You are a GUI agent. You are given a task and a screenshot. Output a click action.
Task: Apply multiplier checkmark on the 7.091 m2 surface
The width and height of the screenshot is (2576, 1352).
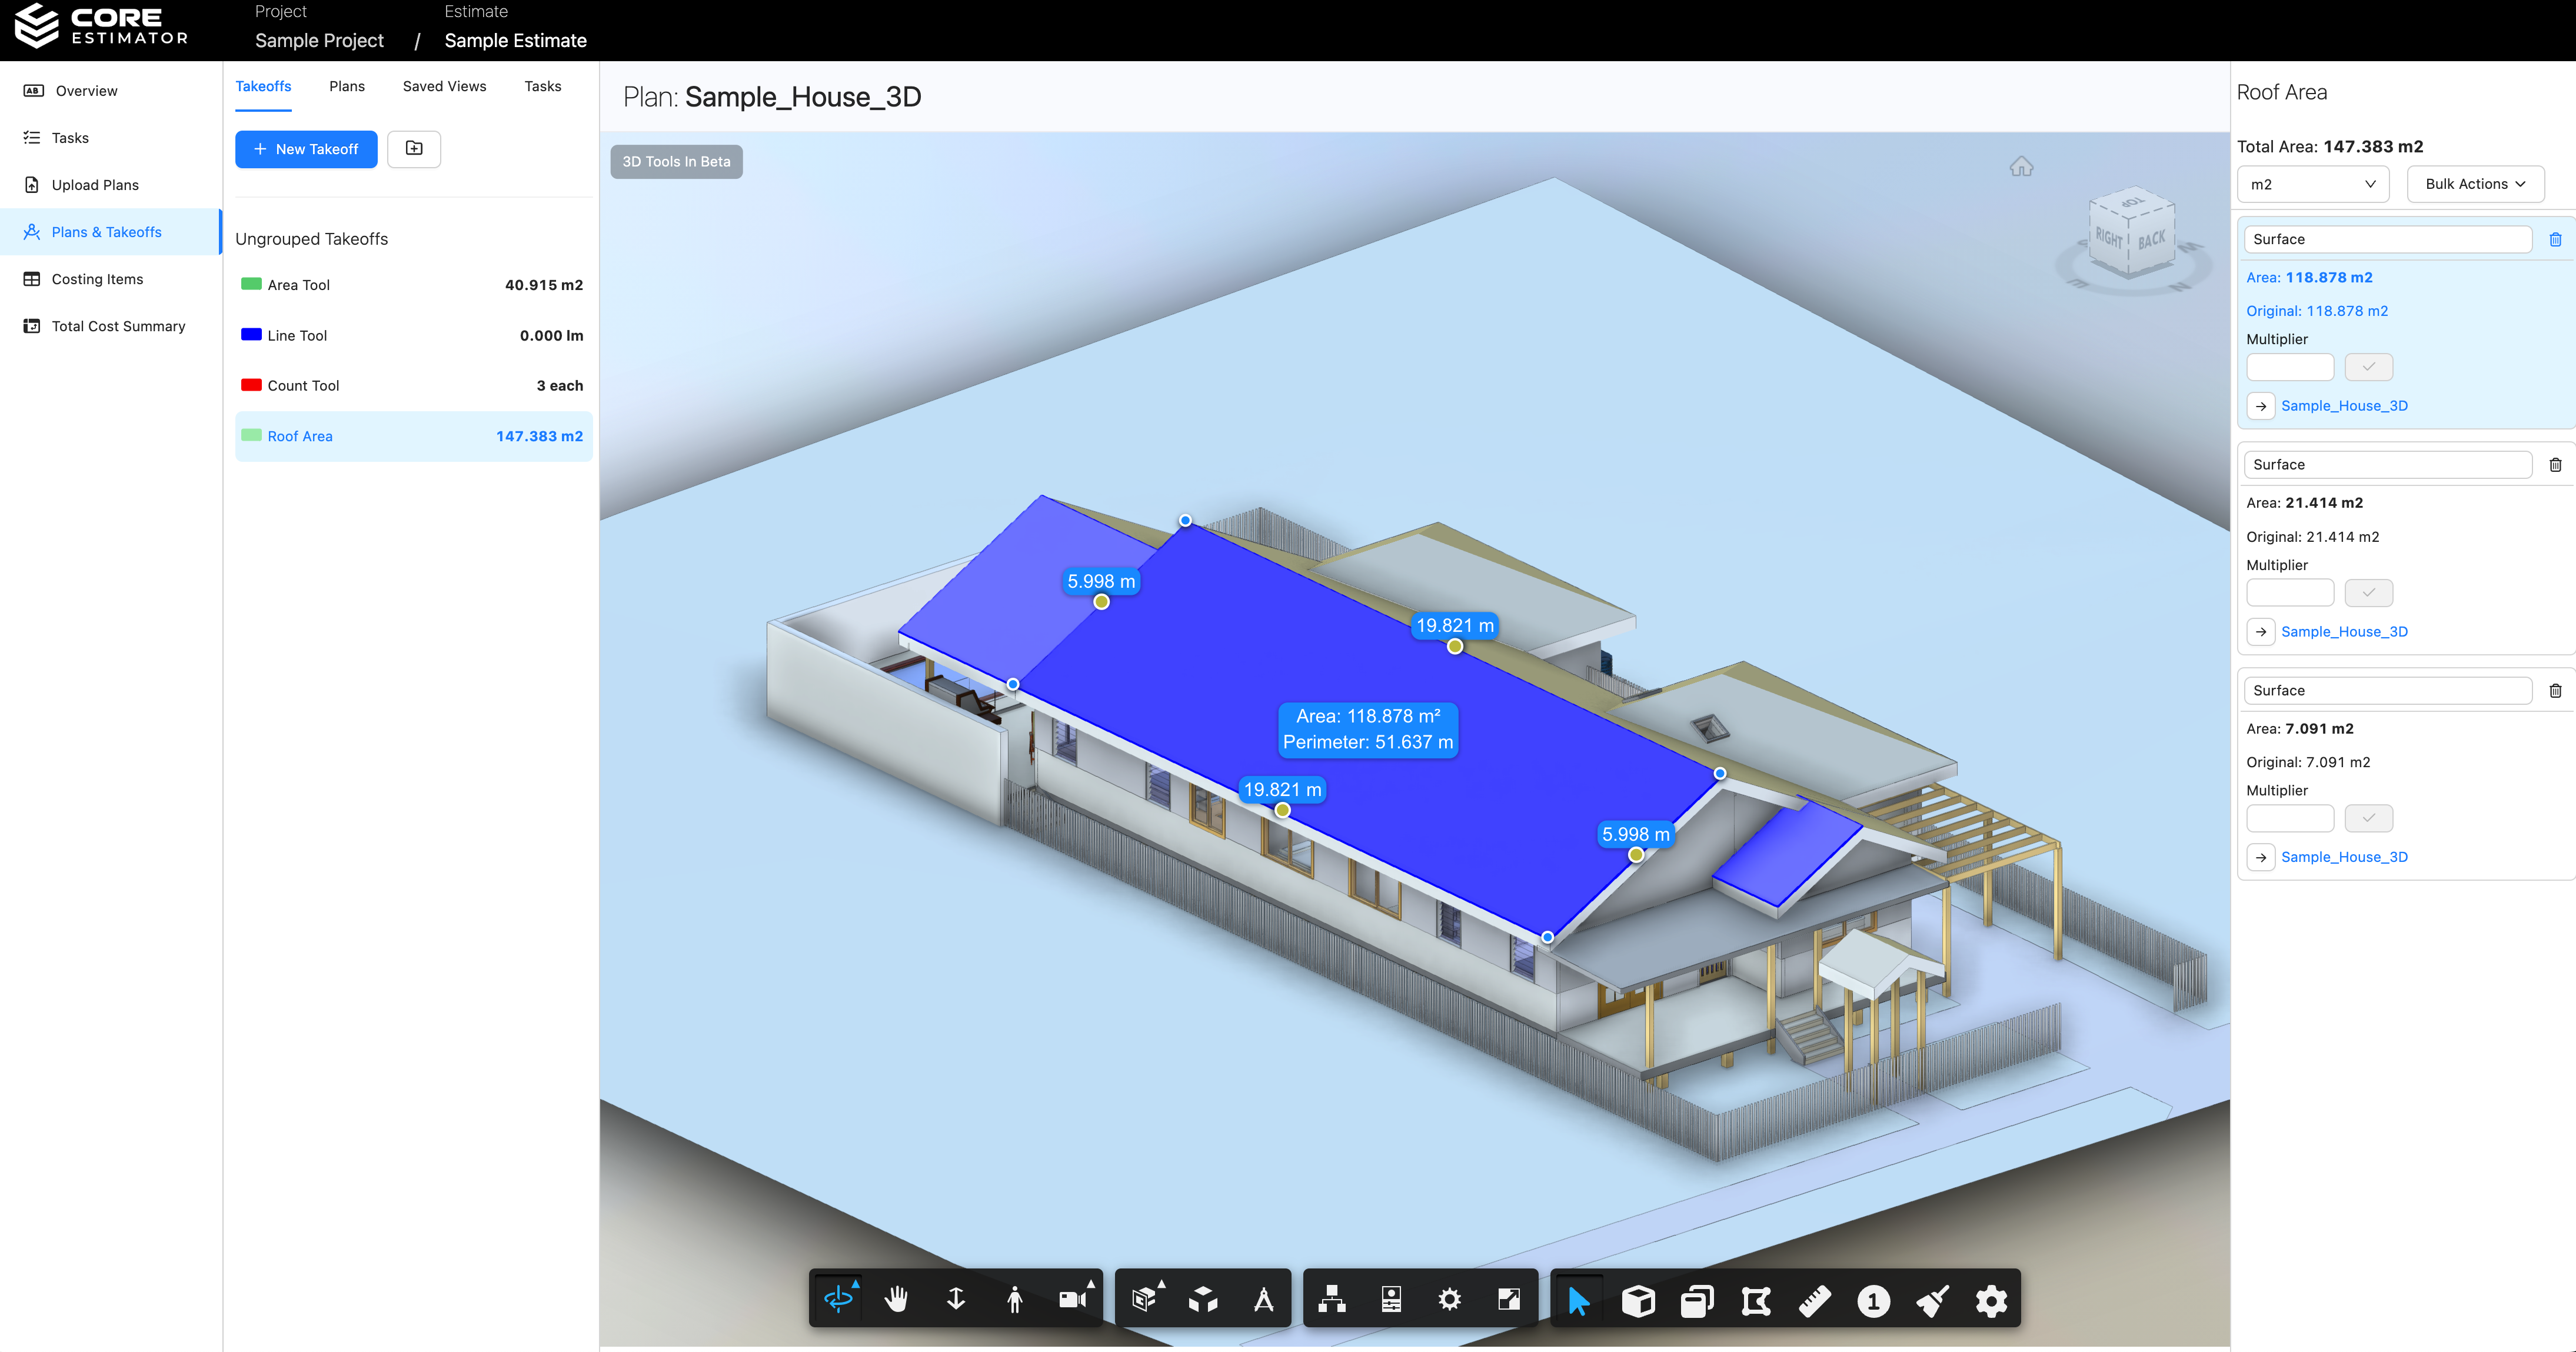click(2368, 818)
